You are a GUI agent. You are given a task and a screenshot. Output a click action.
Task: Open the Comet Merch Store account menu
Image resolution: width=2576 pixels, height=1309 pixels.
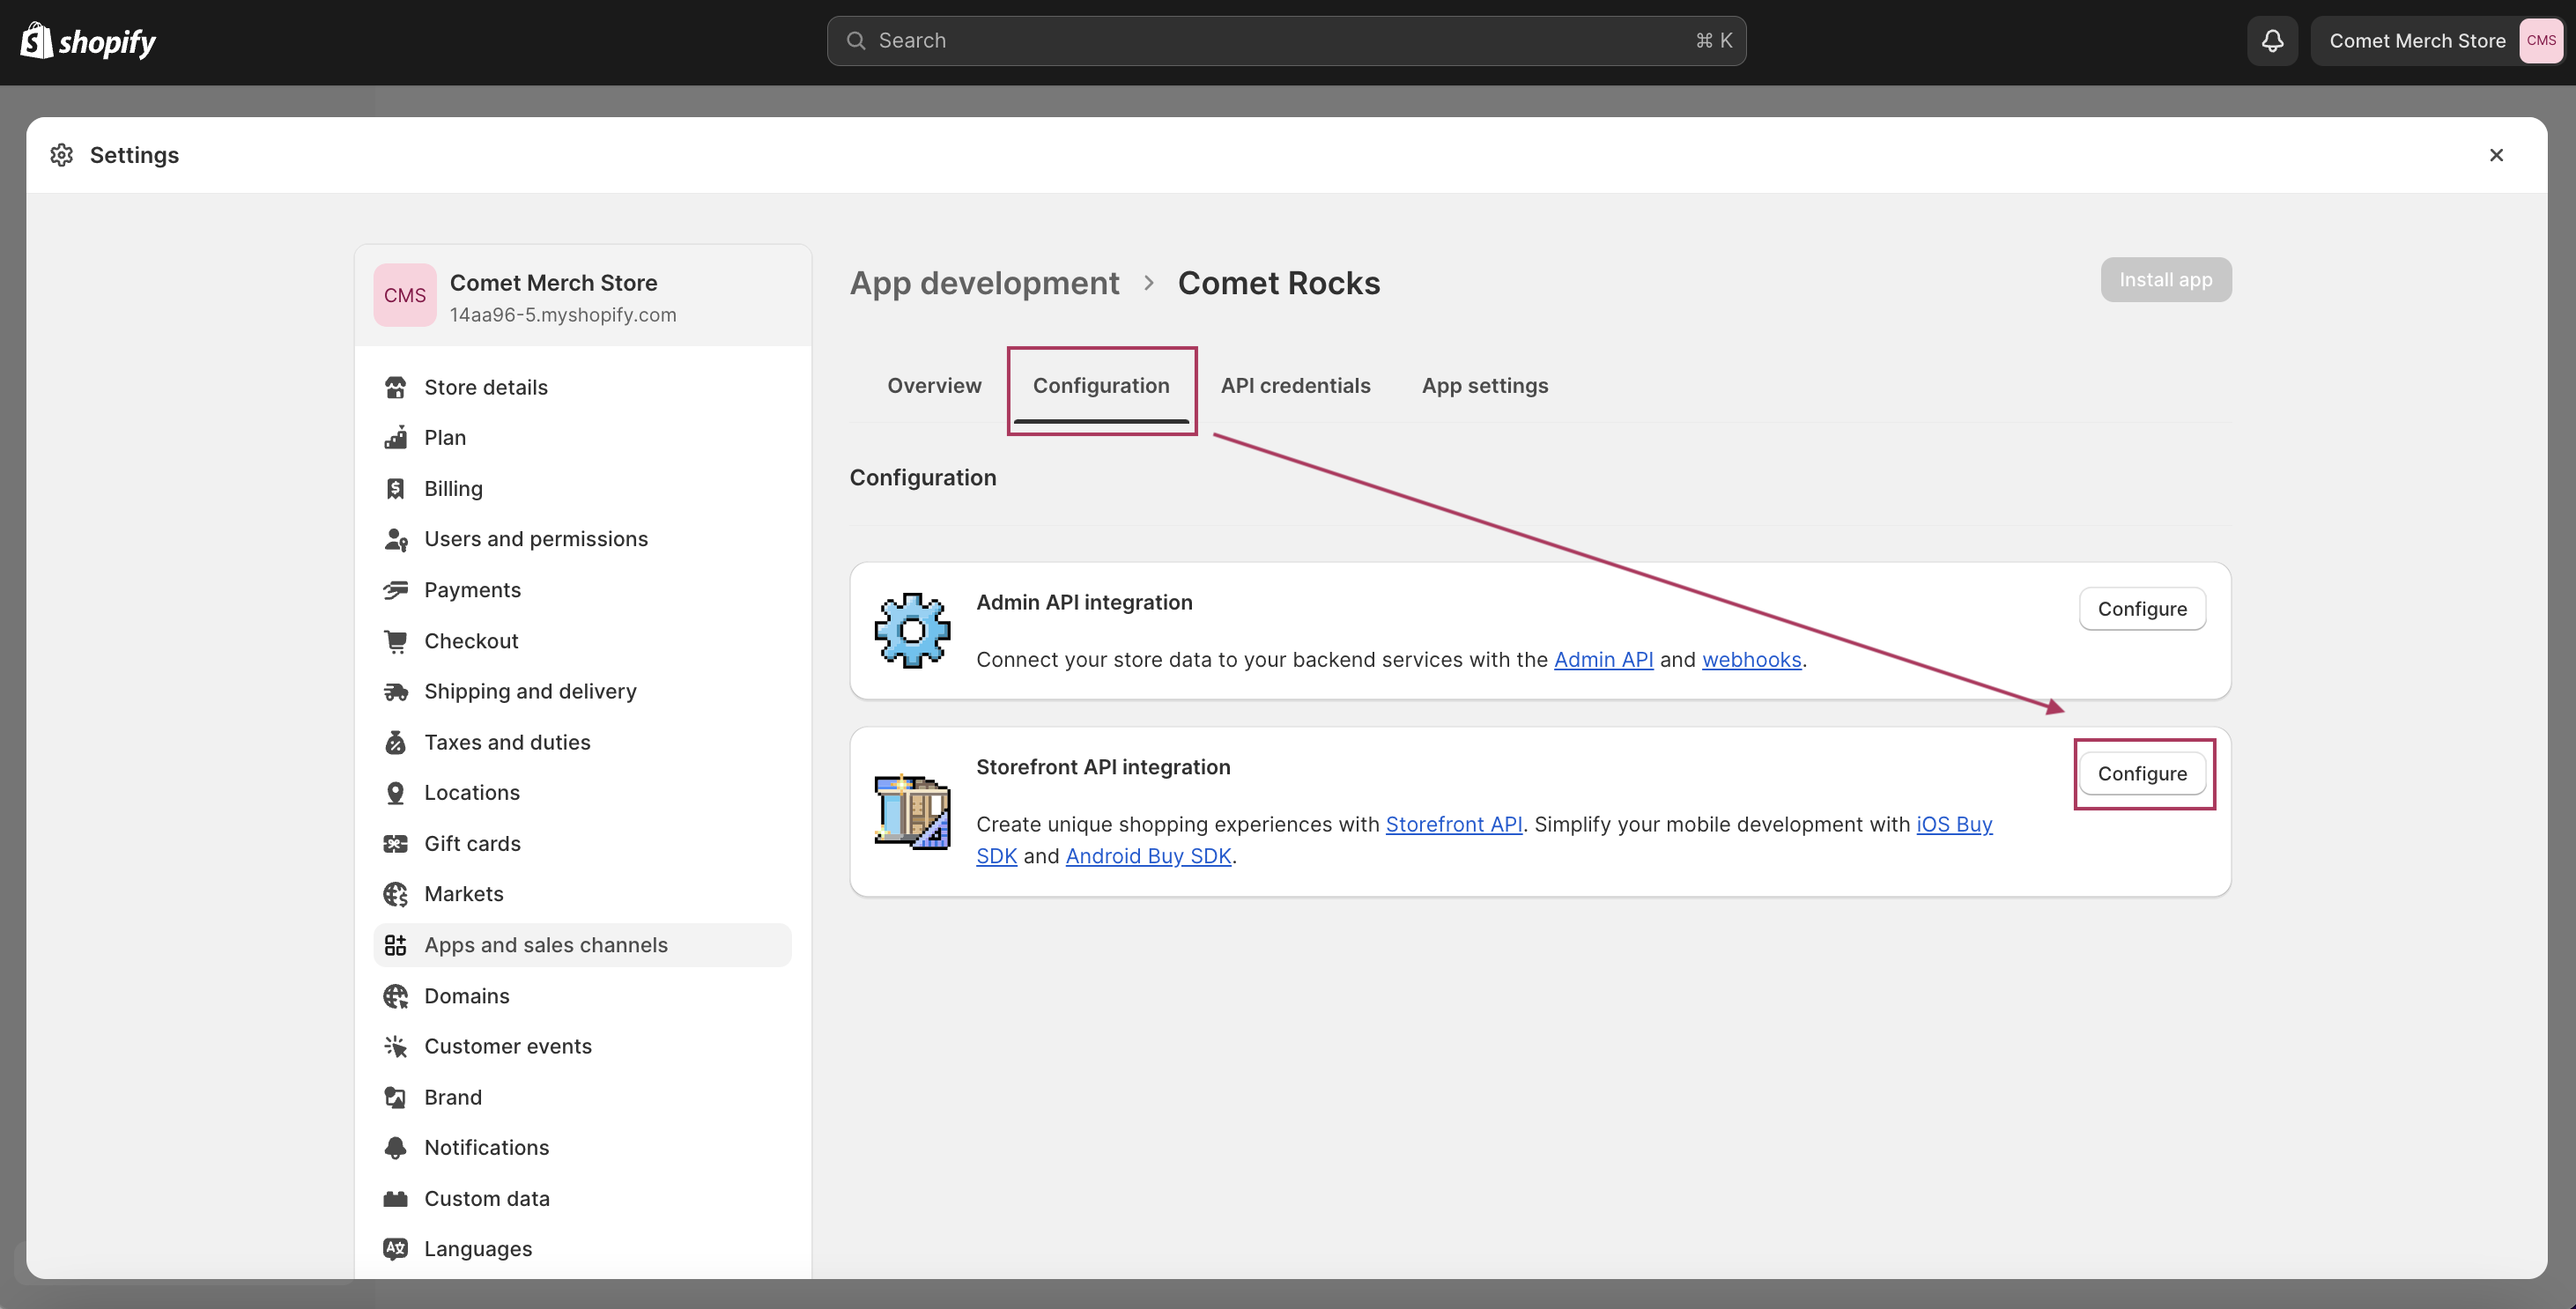(2436, 41)
